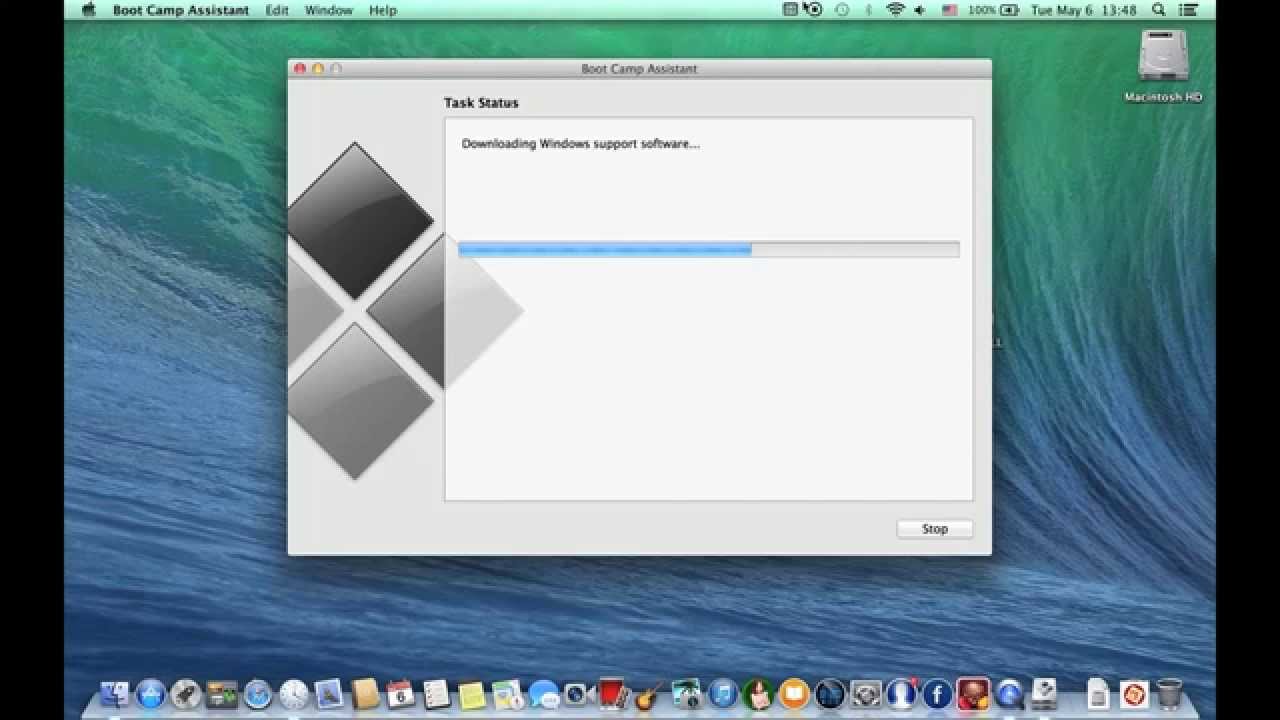Click the Time Machine menu bar icon
This screenshot has width=1280, height=720.
coord(842,10)
